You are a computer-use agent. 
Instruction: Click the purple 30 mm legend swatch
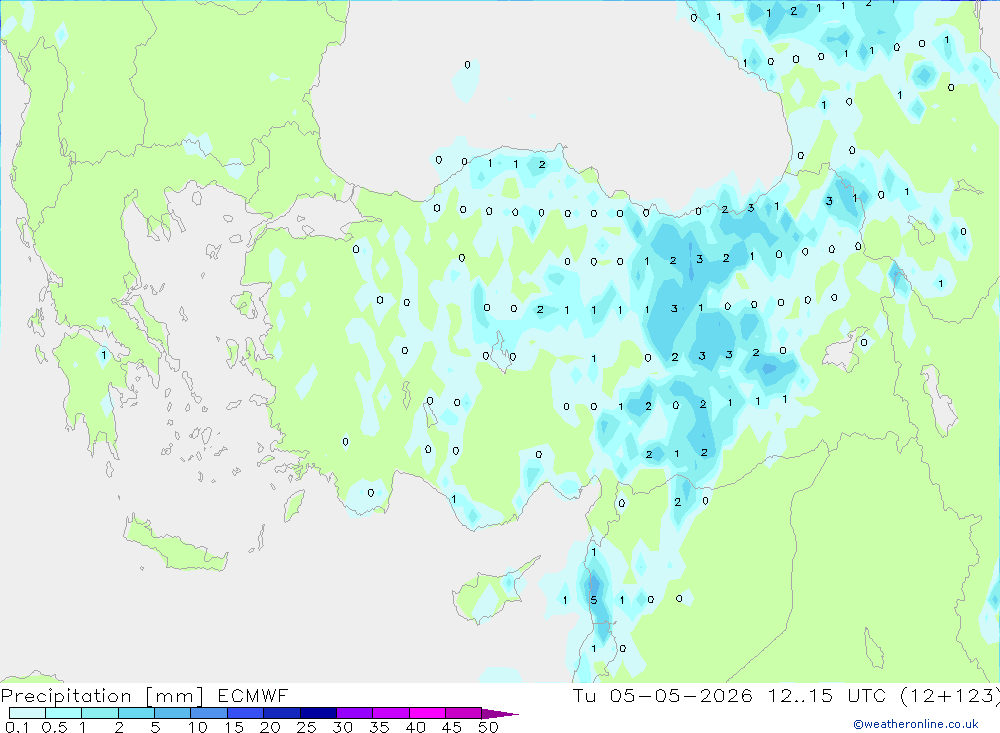point(355,713)
